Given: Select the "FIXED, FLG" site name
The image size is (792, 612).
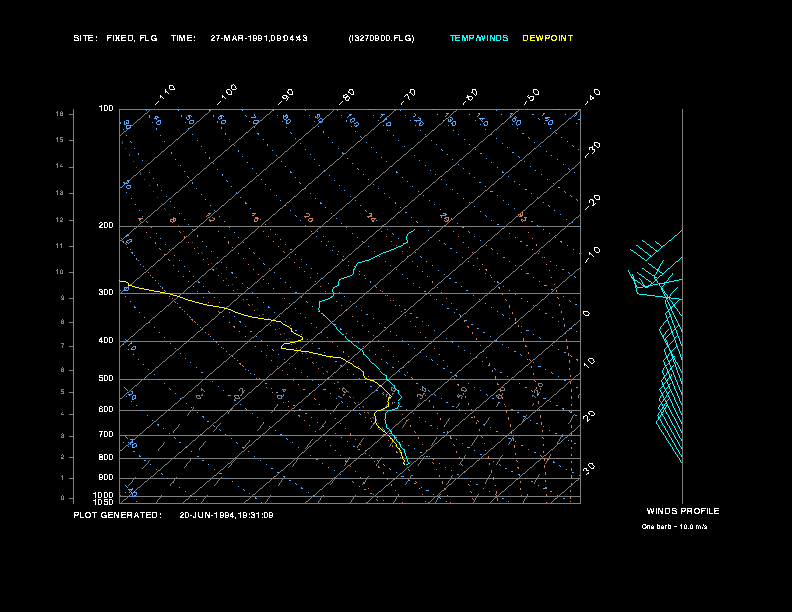Looking at the screenshot, I should point(132,38).
